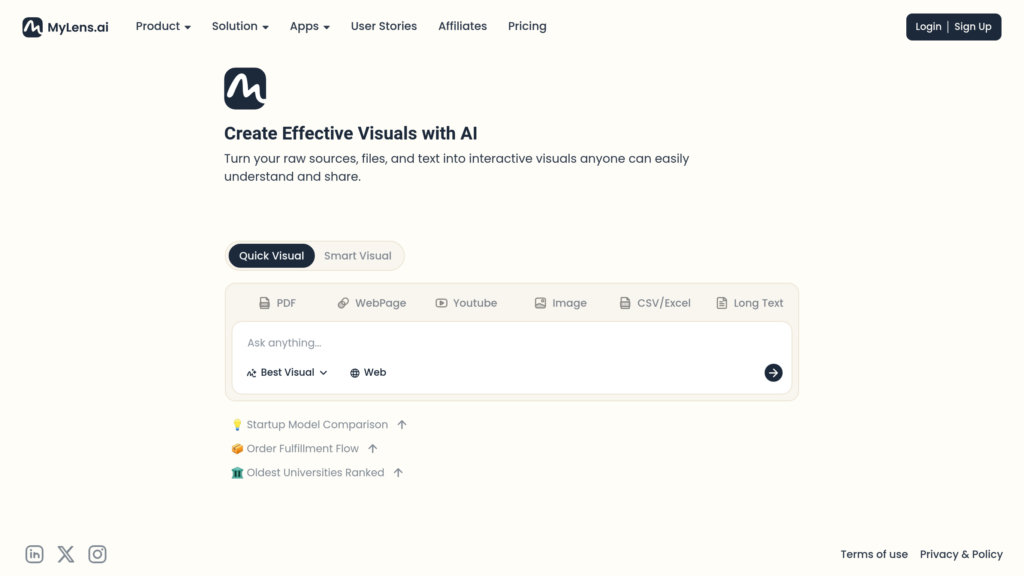This screenshot has width=1024, height=576.
Task: Expand the Product dropdown menu
Action: click(163, 26)
